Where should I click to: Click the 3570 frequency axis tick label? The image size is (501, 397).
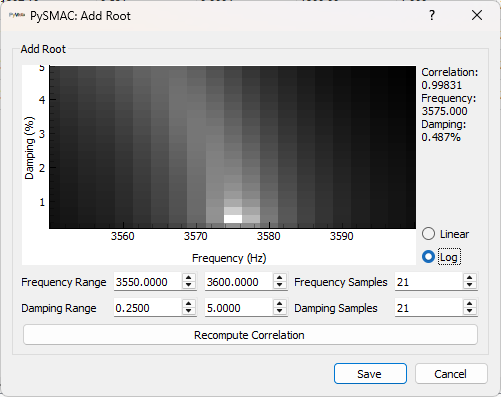[x=196, y=236]
